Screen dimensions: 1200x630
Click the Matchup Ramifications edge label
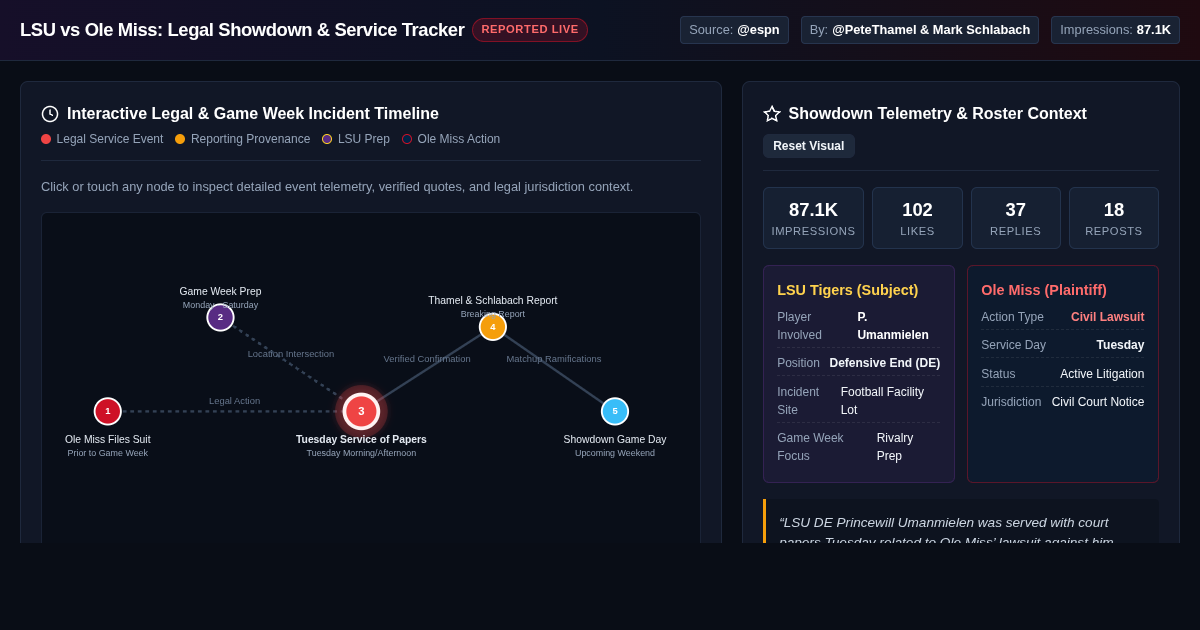554,359
